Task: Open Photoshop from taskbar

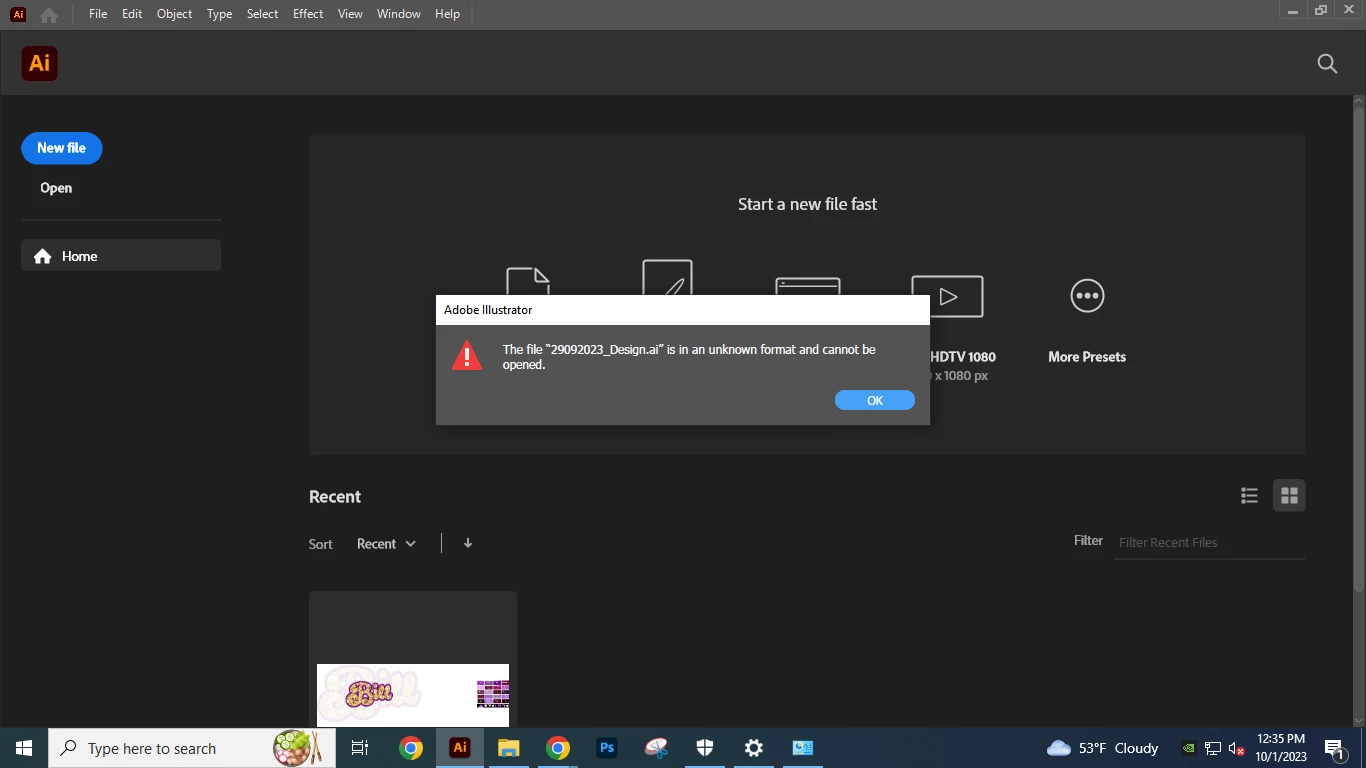Action: [607, 748]
